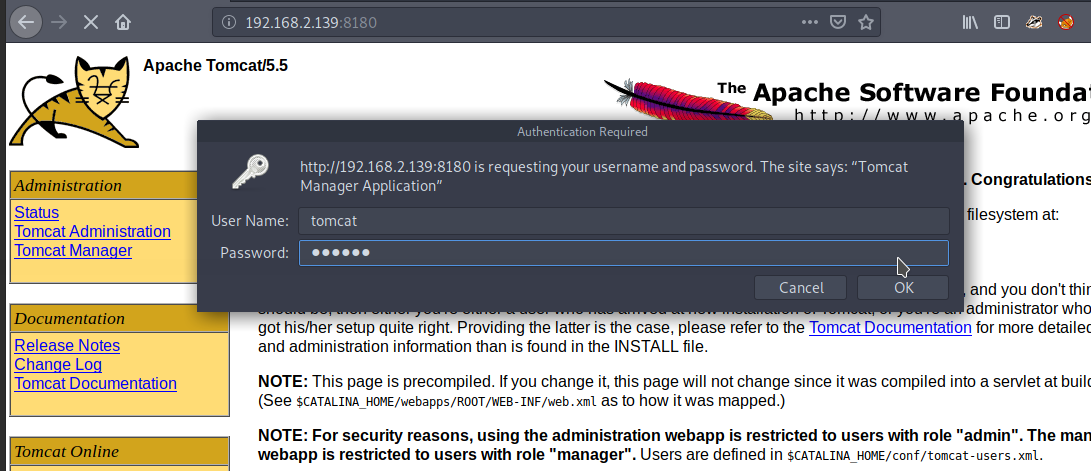This screenshot has height=471, width=1091.
Task: Confirm login with OK button
Action: (903, 287)
